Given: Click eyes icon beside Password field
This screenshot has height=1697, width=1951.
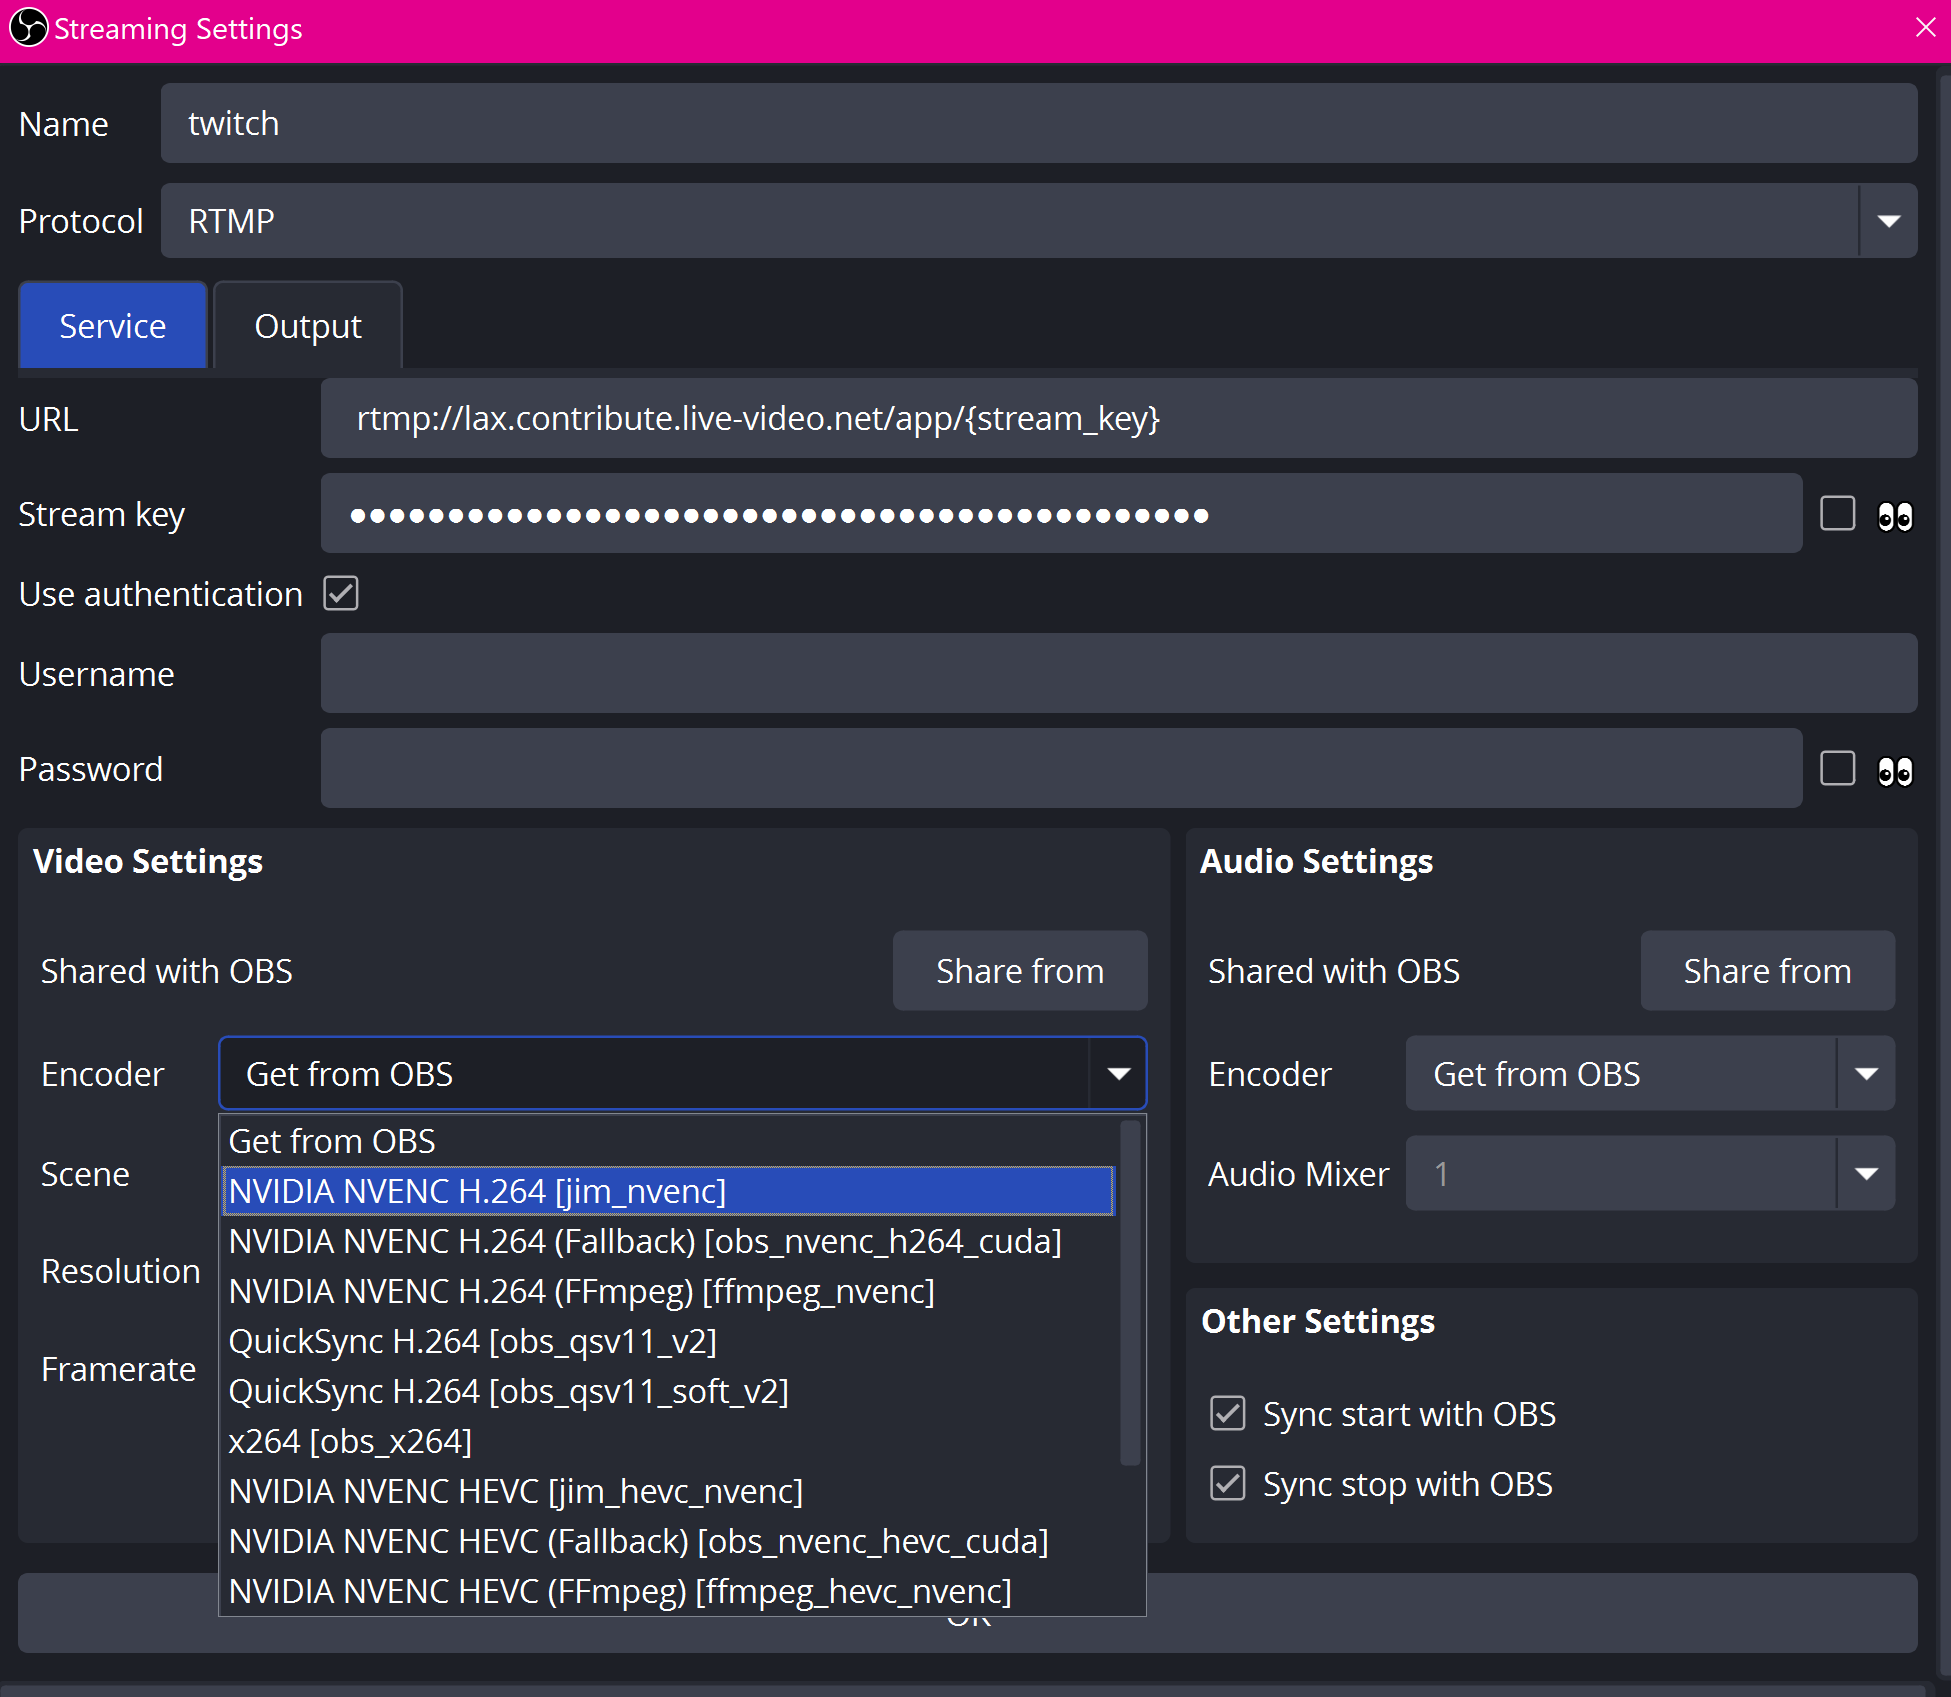Looking at the screenshot, I should 1894,771.
